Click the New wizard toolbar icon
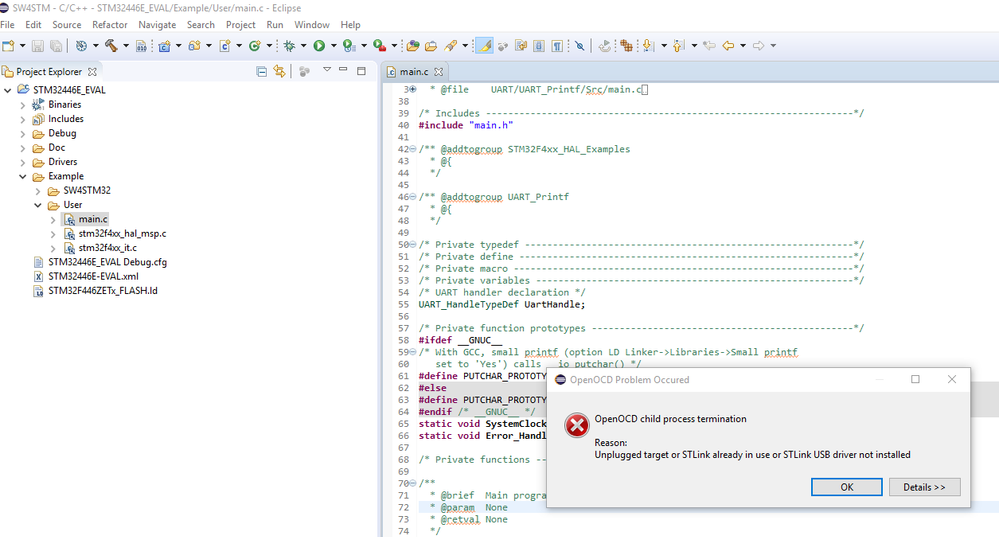 point(8,46)
